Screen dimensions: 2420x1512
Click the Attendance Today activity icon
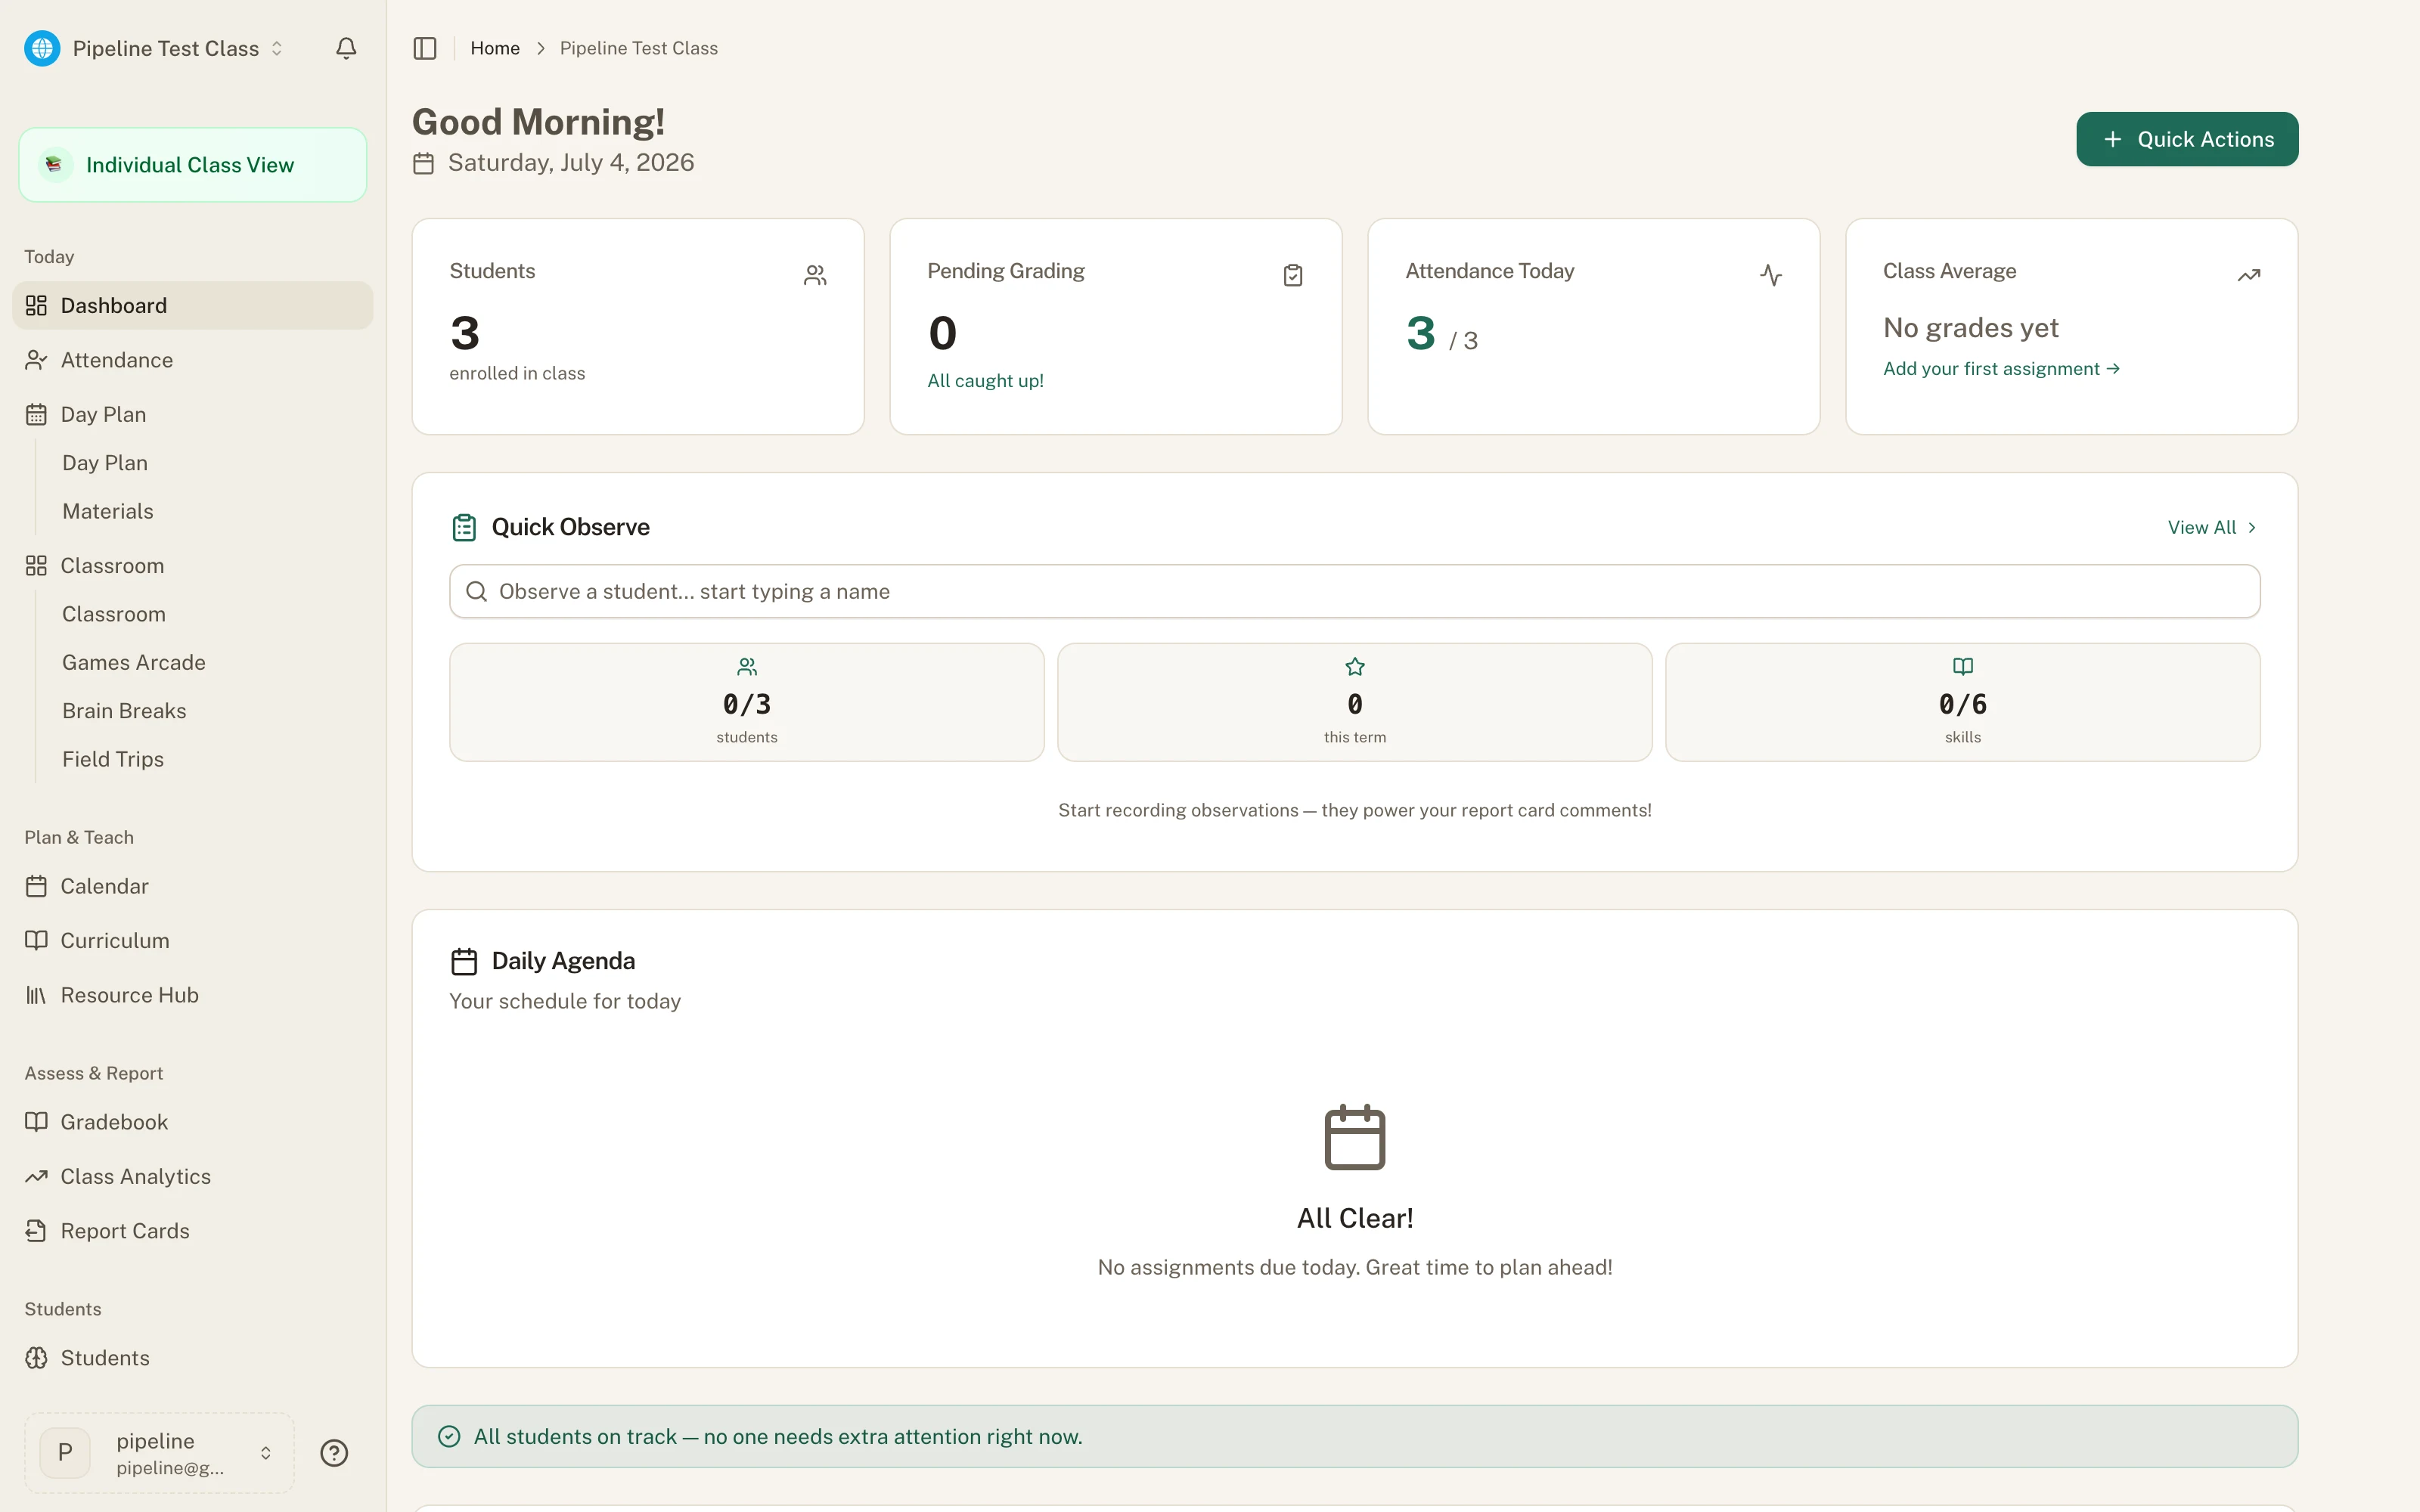tap(1771, 275)
